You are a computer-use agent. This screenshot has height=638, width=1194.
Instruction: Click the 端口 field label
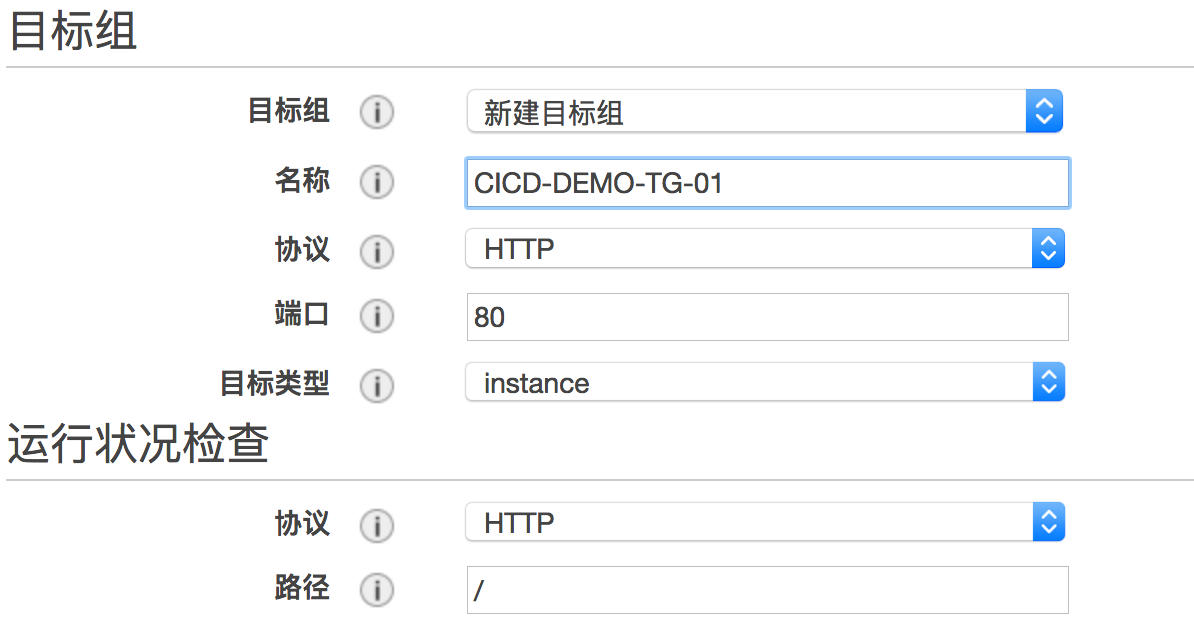pos(302,315)
